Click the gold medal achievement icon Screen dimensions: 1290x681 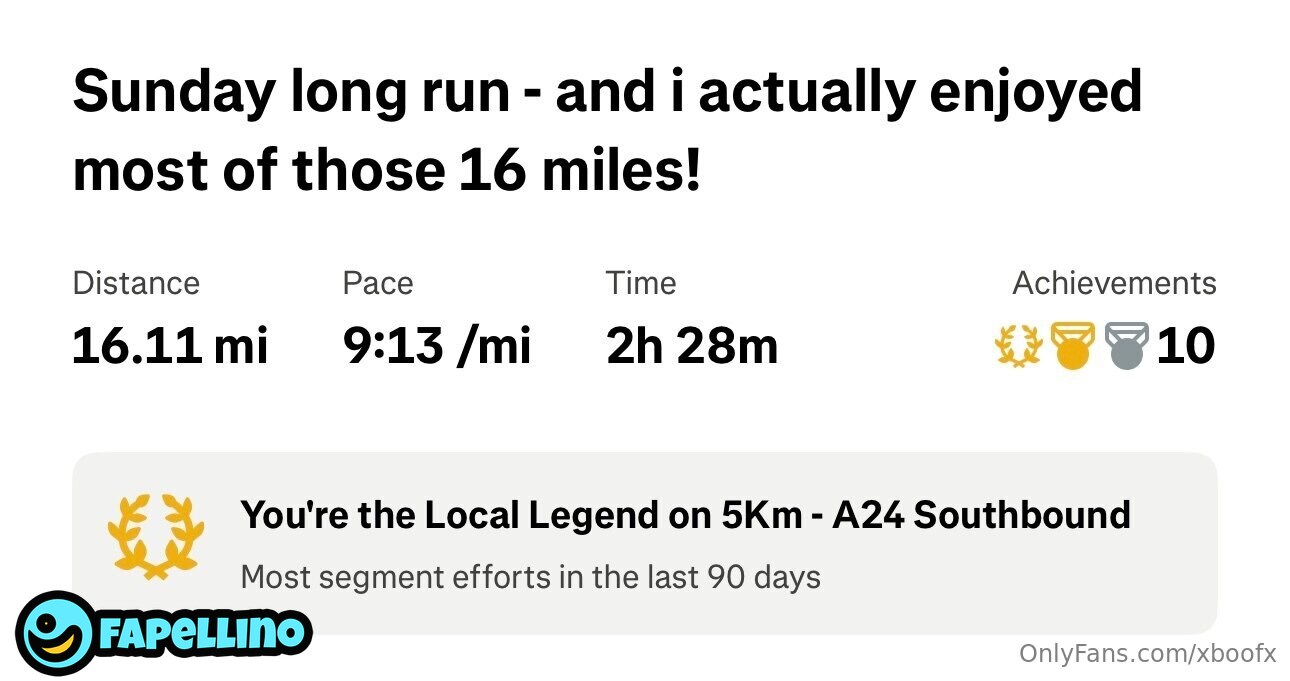[1073, 346]
